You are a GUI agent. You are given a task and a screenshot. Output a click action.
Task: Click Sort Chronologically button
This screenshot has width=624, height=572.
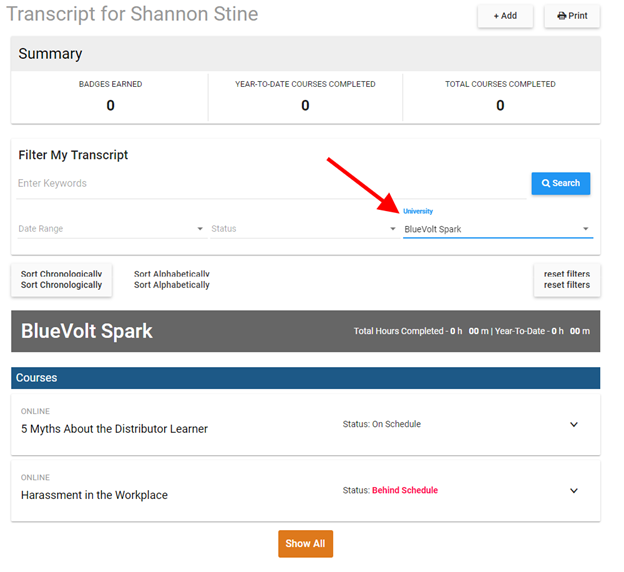61,280
